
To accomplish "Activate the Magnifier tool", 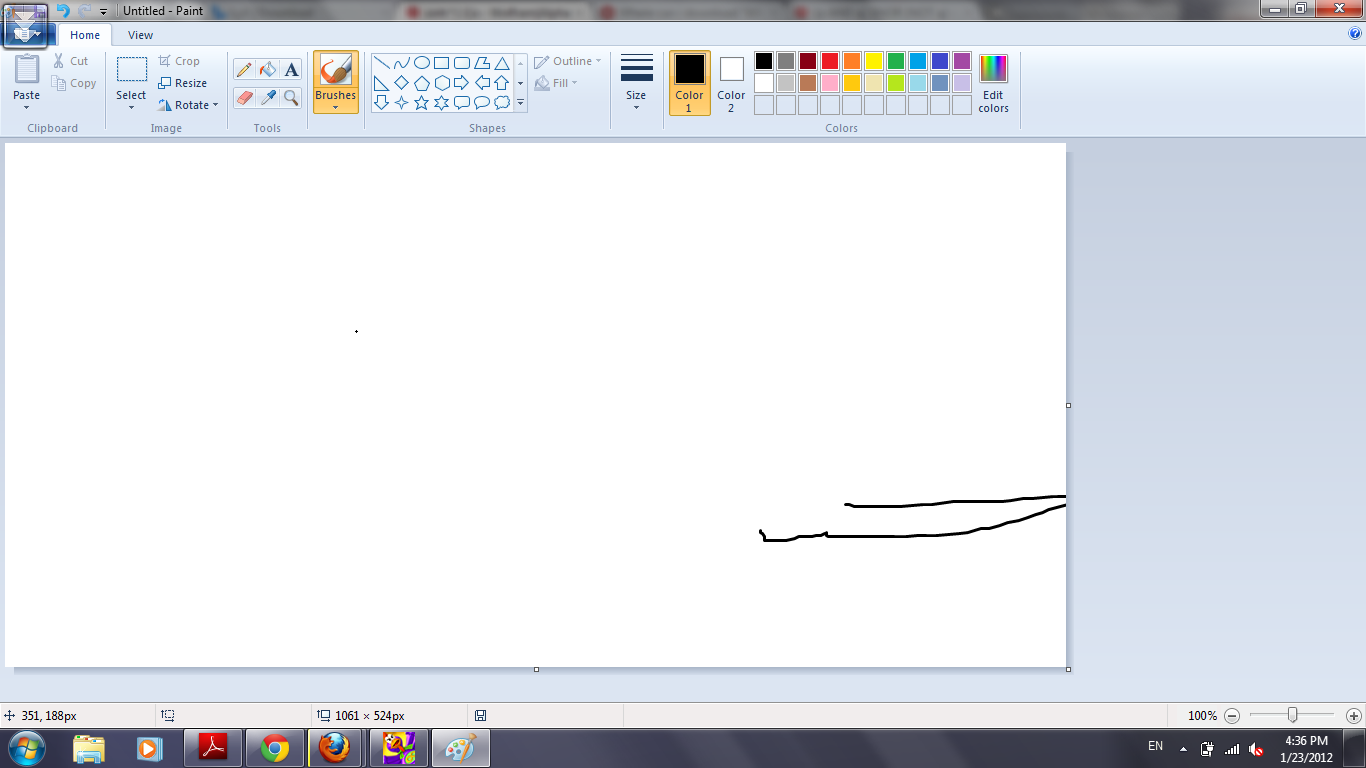I will pyautogui.click(x=290, y=99).
